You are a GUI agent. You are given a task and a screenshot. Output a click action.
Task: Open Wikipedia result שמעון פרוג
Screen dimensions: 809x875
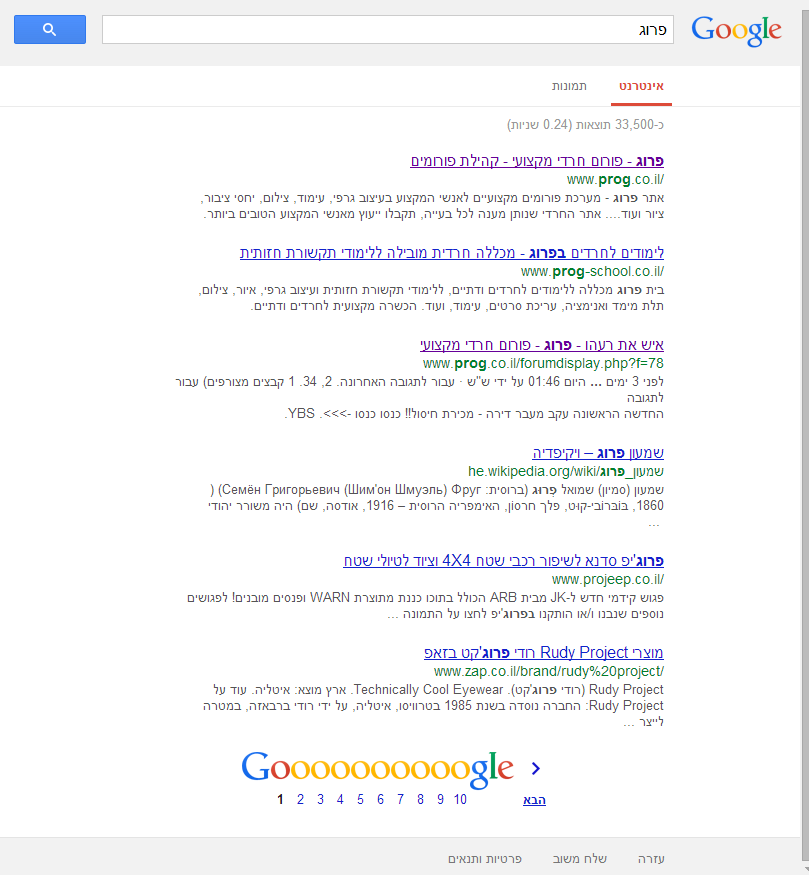coord(598,453)
